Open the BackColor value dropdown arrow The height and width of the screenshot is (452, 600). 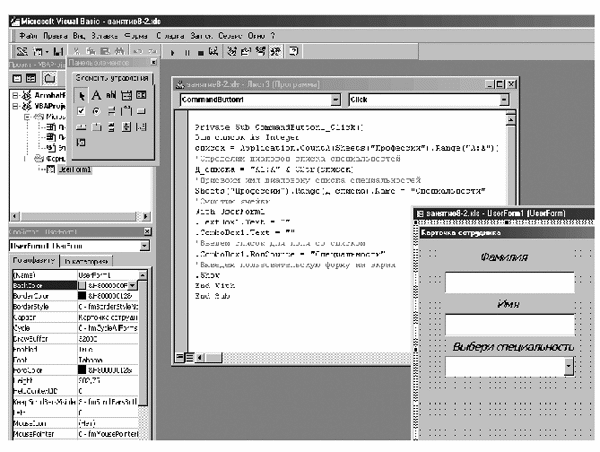132,286
